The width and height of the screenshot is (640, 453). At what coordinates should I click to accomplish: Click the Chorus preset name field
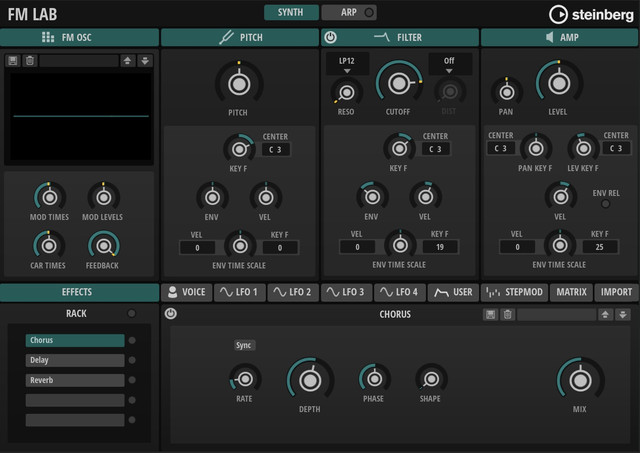(557, 314)
